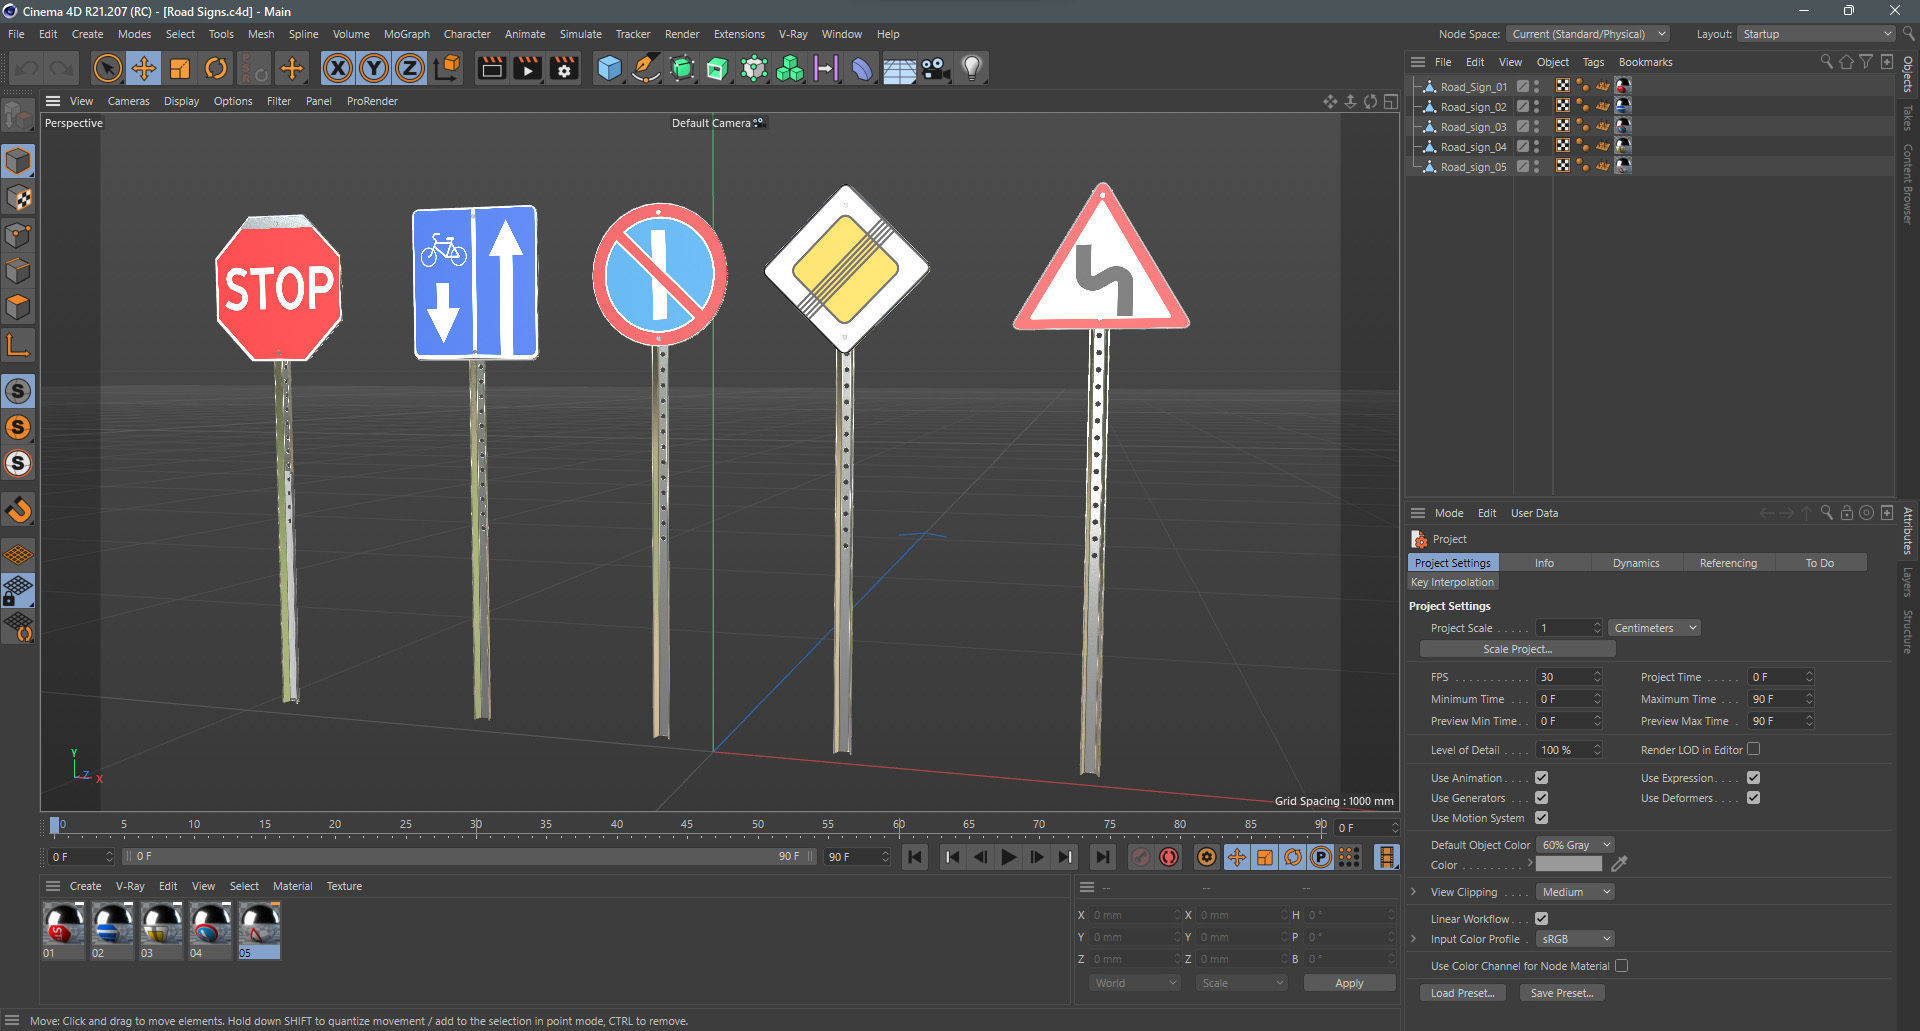Click the Pen spline tool icon
This screenshot has width=1920, height=1031.
[x=647, y=68]
